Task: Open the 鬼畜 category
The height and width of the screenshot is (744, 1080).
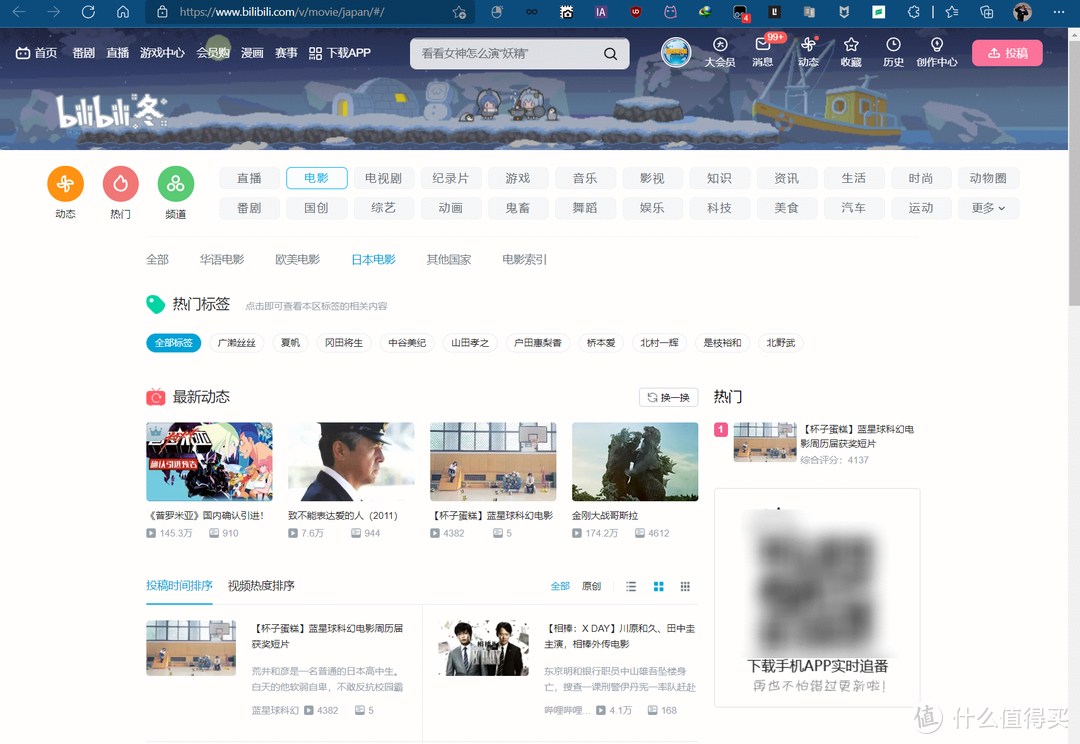Action: [x=517, y=208]
